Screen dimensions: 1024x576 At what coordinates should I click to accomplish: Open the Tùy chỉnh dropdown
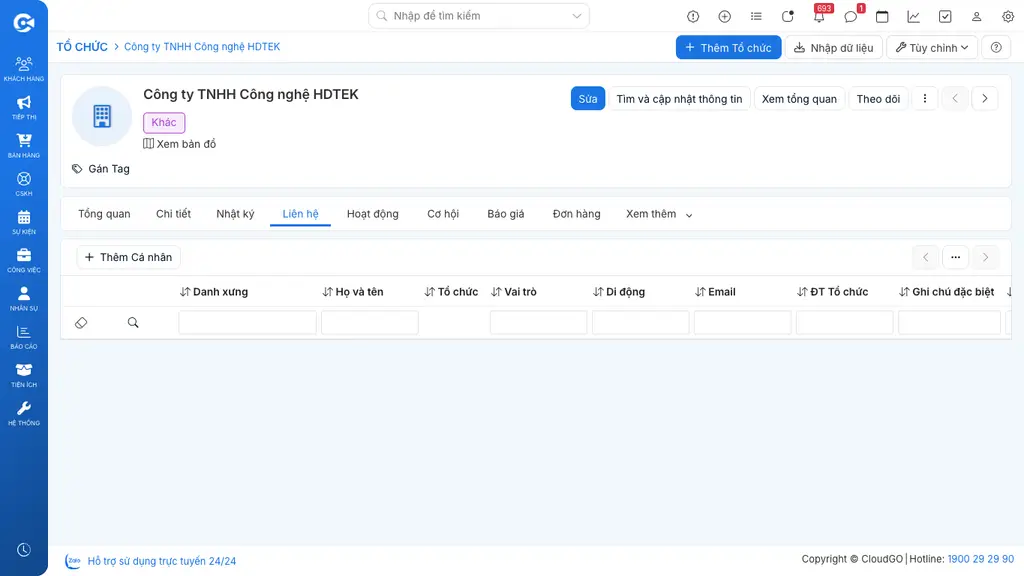932,47
